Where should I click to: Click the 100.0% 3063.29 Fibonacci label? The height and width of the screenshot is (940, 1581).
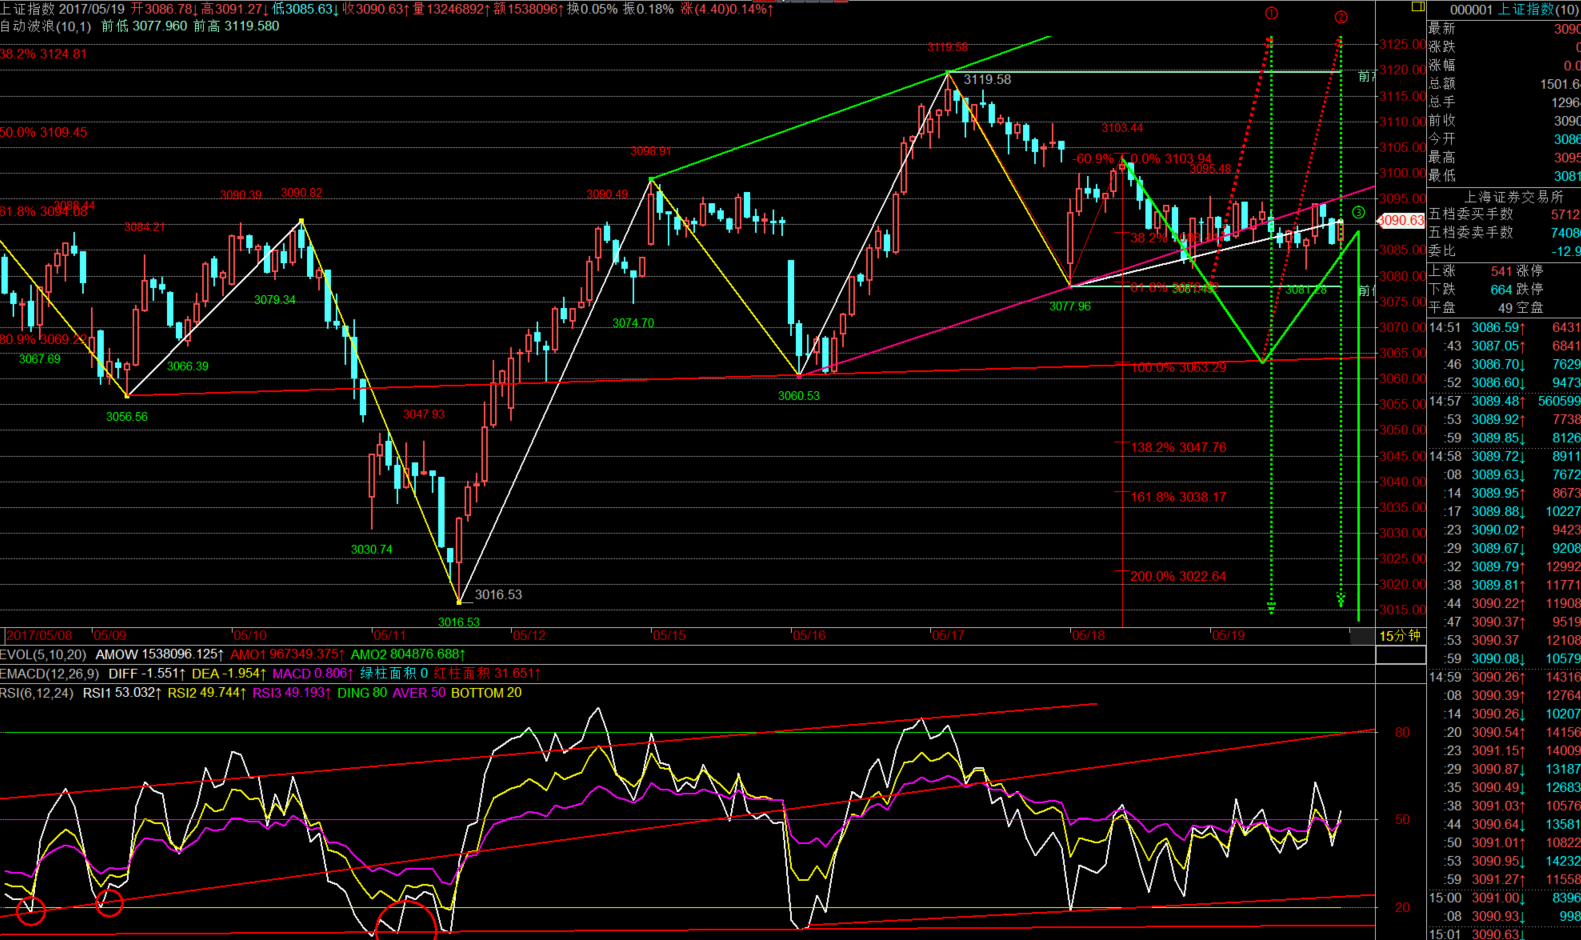[1178, 367]
